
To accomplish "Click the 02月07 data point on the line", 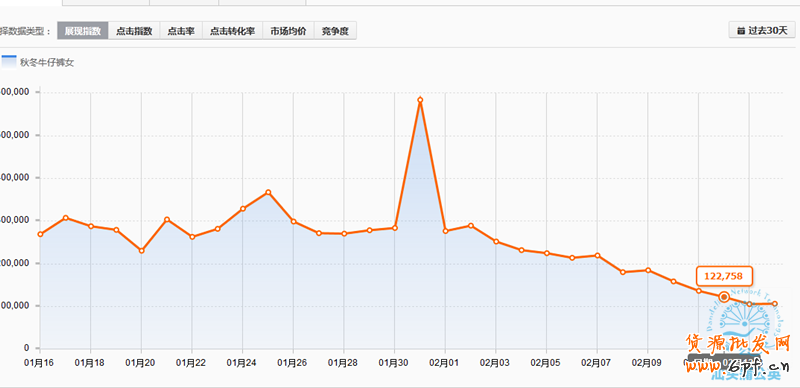I will [x=597, y=255].
